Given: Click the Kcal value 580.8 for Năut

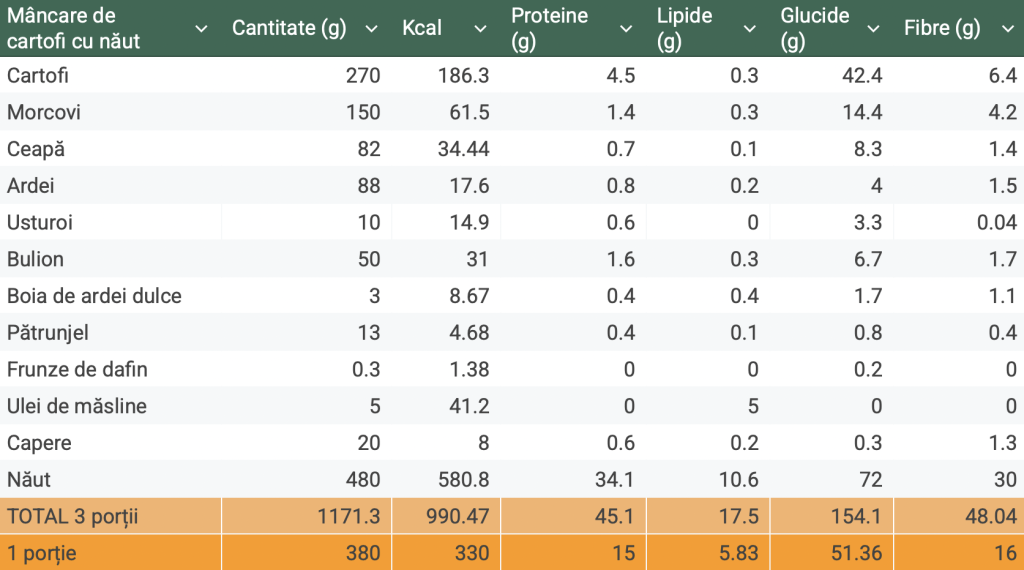Looking at the screenshot, I should pos(462,479).
